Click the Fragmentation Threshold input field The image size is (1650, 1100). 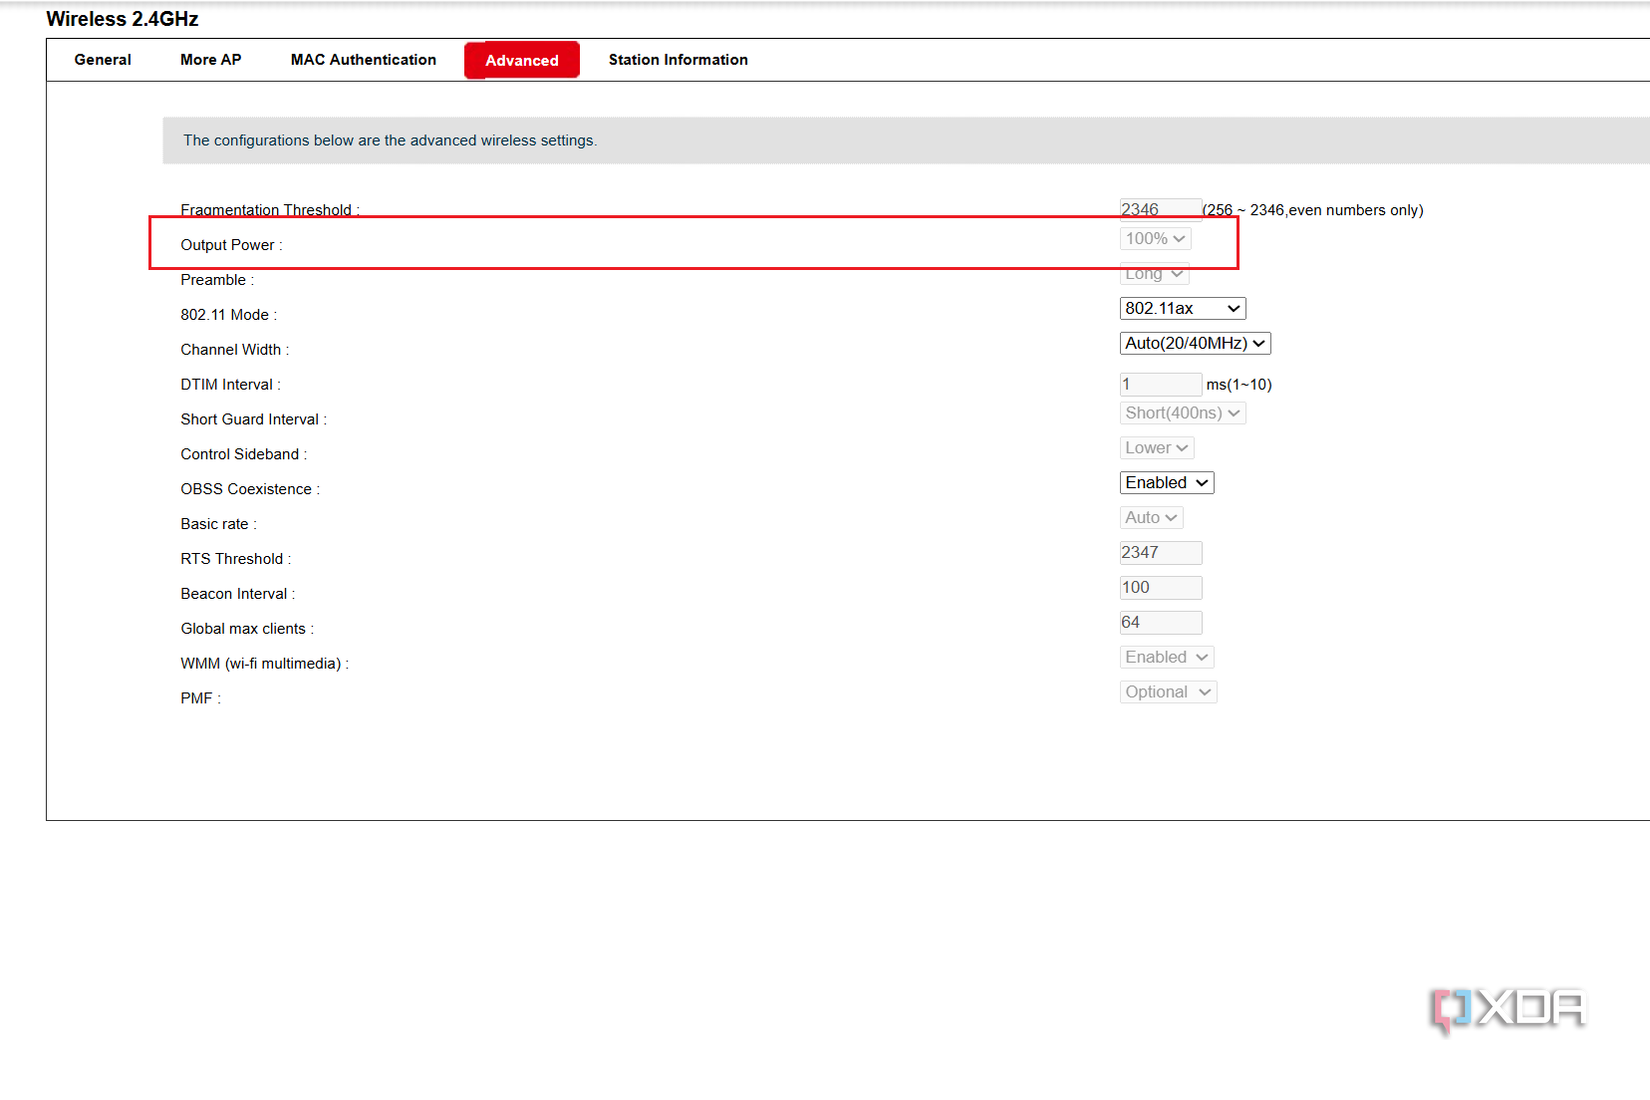(x=1160, y=209)
